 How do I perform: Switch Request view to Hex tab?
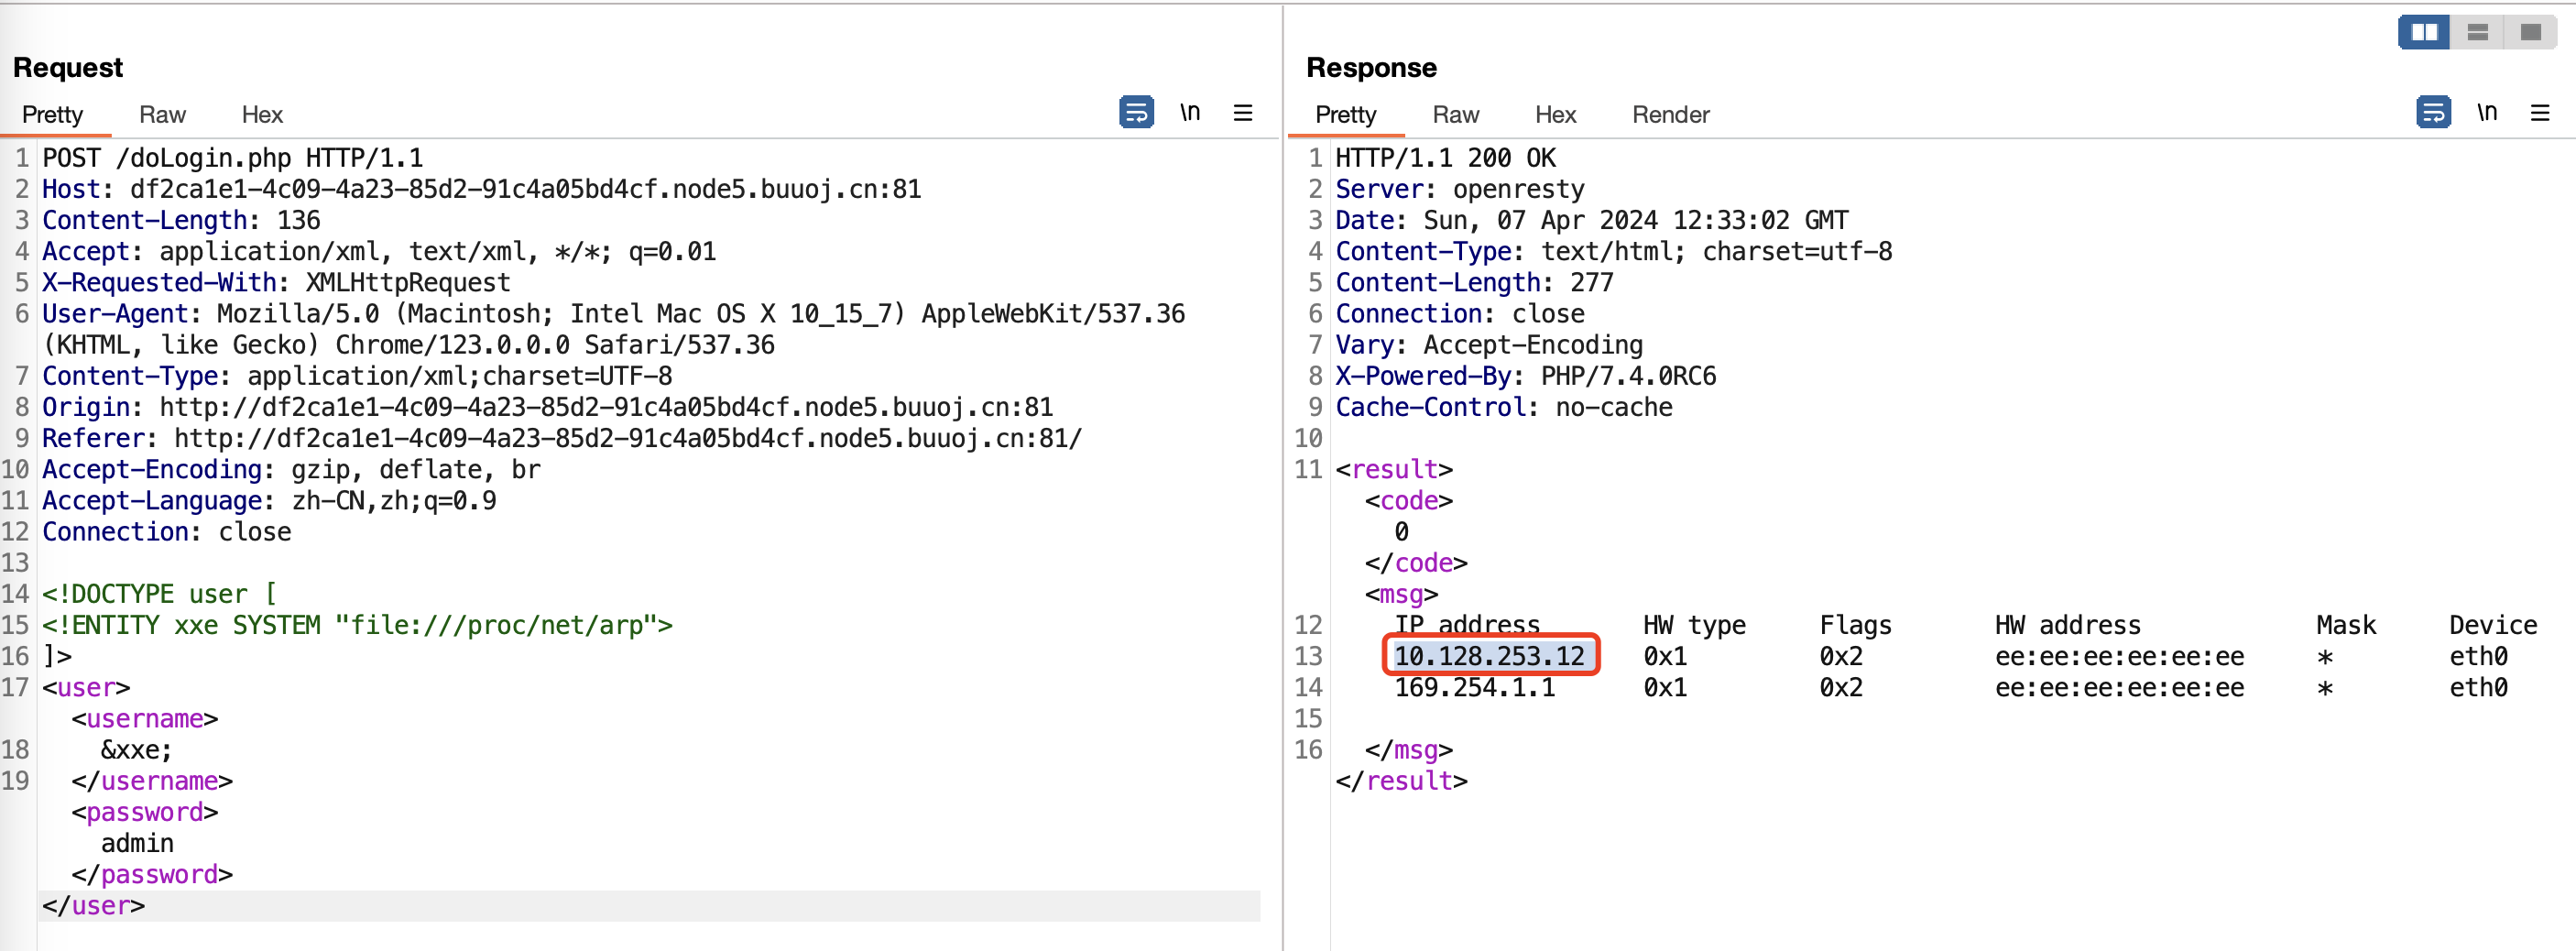coord(262,115)
